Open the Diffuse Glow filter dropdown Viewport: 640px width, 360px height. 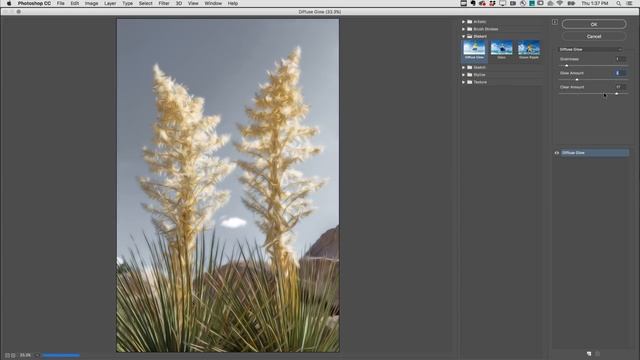tap(590, 49)
